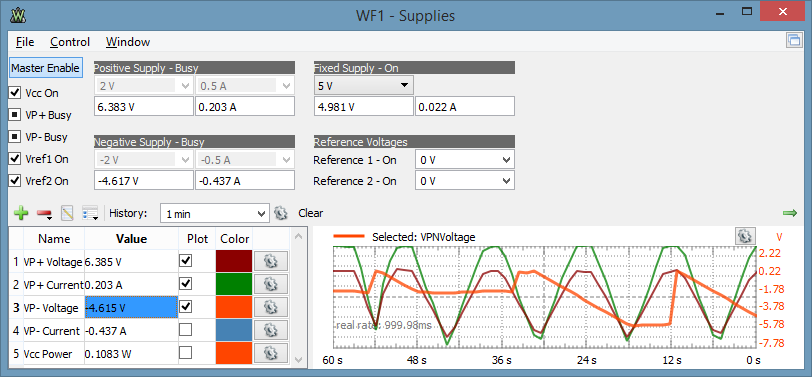The width and height of the screenshot is (812, 377).
Task: Change the blue VP- Current color swatch
Action: (x=234, y=330)
